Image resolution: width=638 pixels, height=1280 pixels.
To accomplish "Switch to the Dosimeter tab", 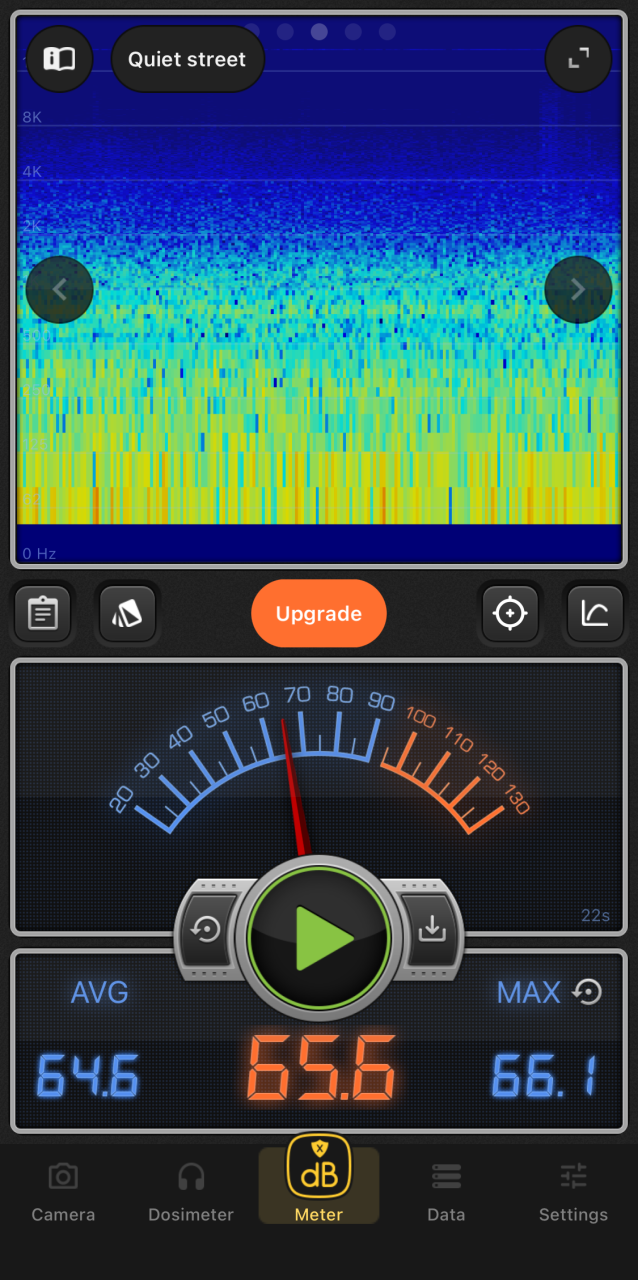I will click(x=191, y=1192).
